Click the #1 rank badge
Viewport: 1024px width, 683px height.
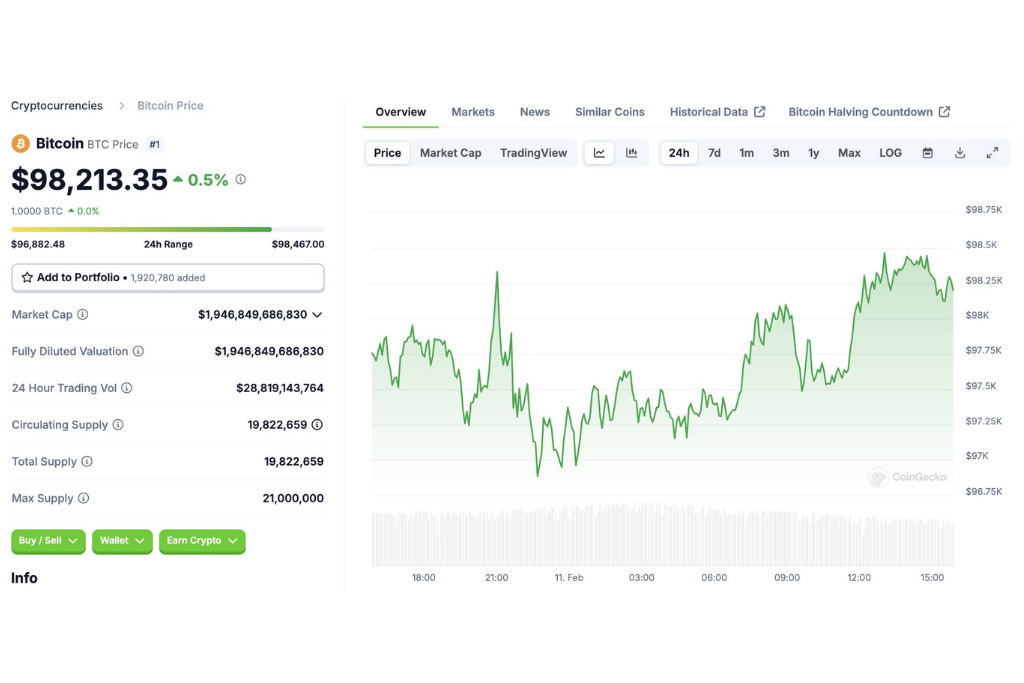tap(154, 144)
